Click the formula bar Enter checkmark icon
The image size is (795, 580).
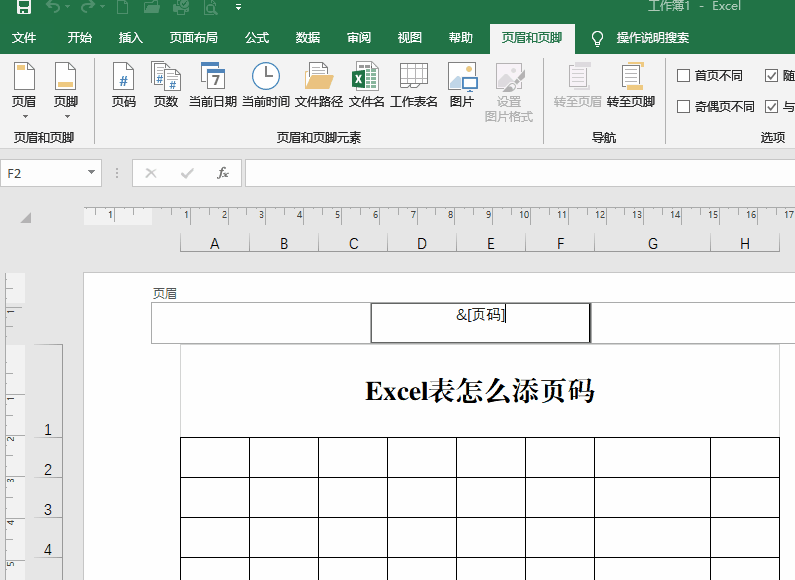click(187, 173)
